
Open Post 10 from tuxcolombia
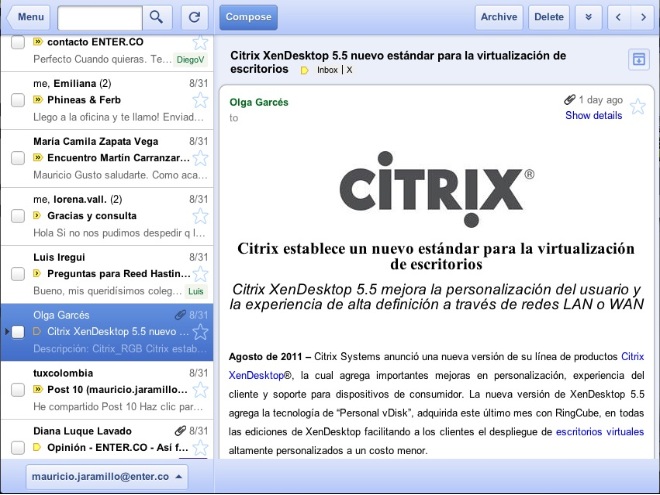click(x=107, y=390)
